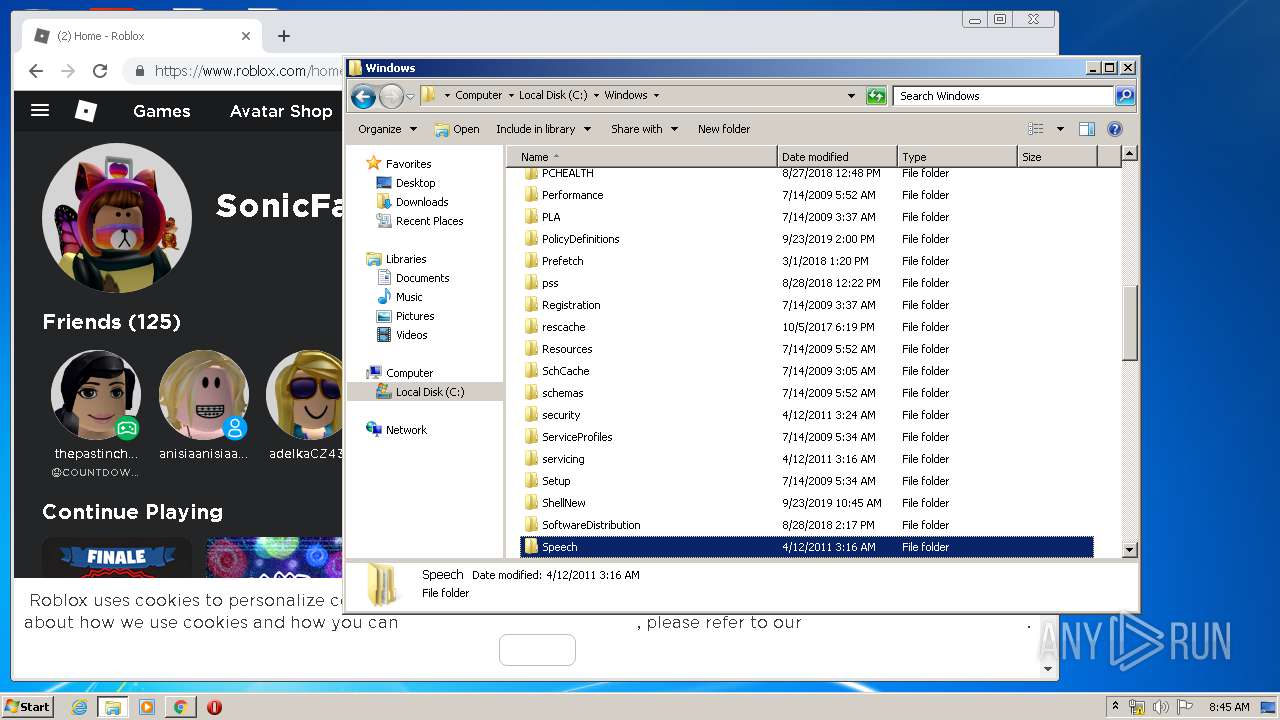Select Videos library
Image resolution: width=1280 pixels, height=720 pixels.
tap(411, 335)
